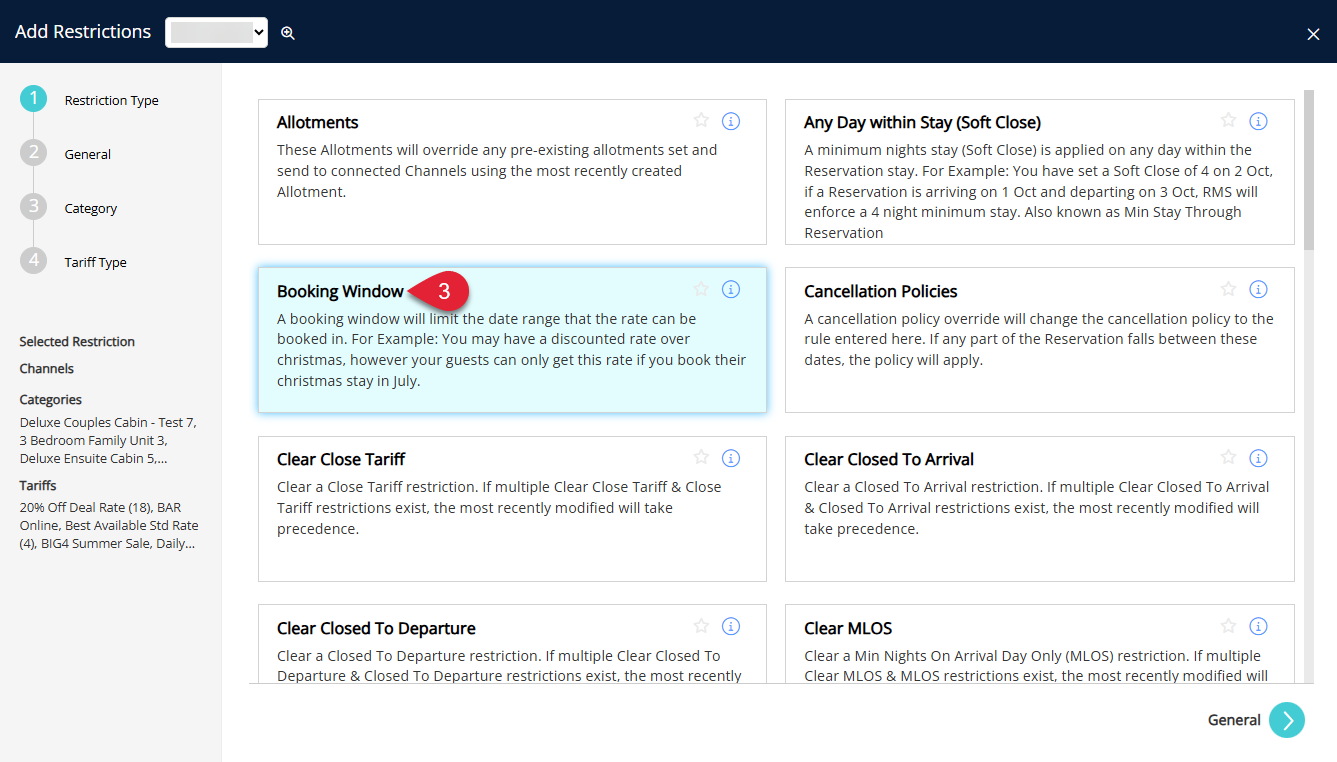Proceed with the teal General arrow button
Screen dimensions: 1337x762
click(x=1287, y=720)
